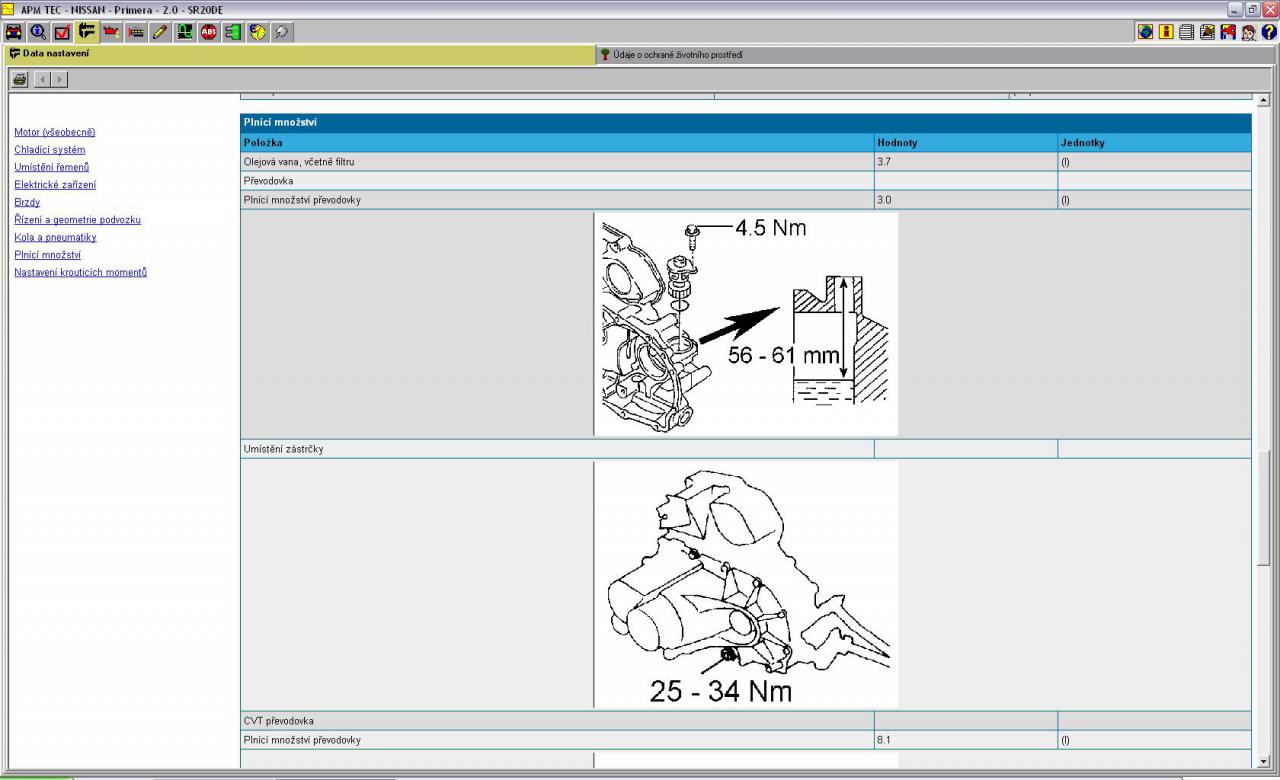Open Kola a pneumatiky link

tap(55, 237)
